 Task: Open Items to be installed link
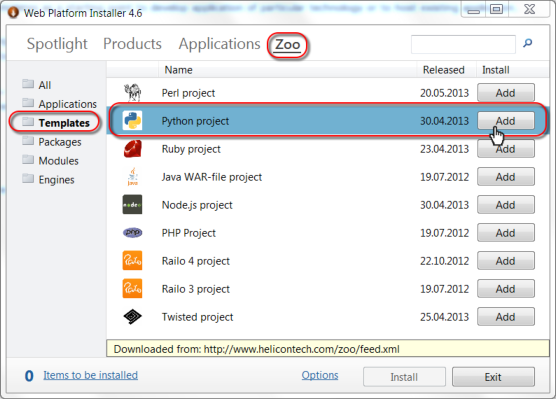click(90, 375)
